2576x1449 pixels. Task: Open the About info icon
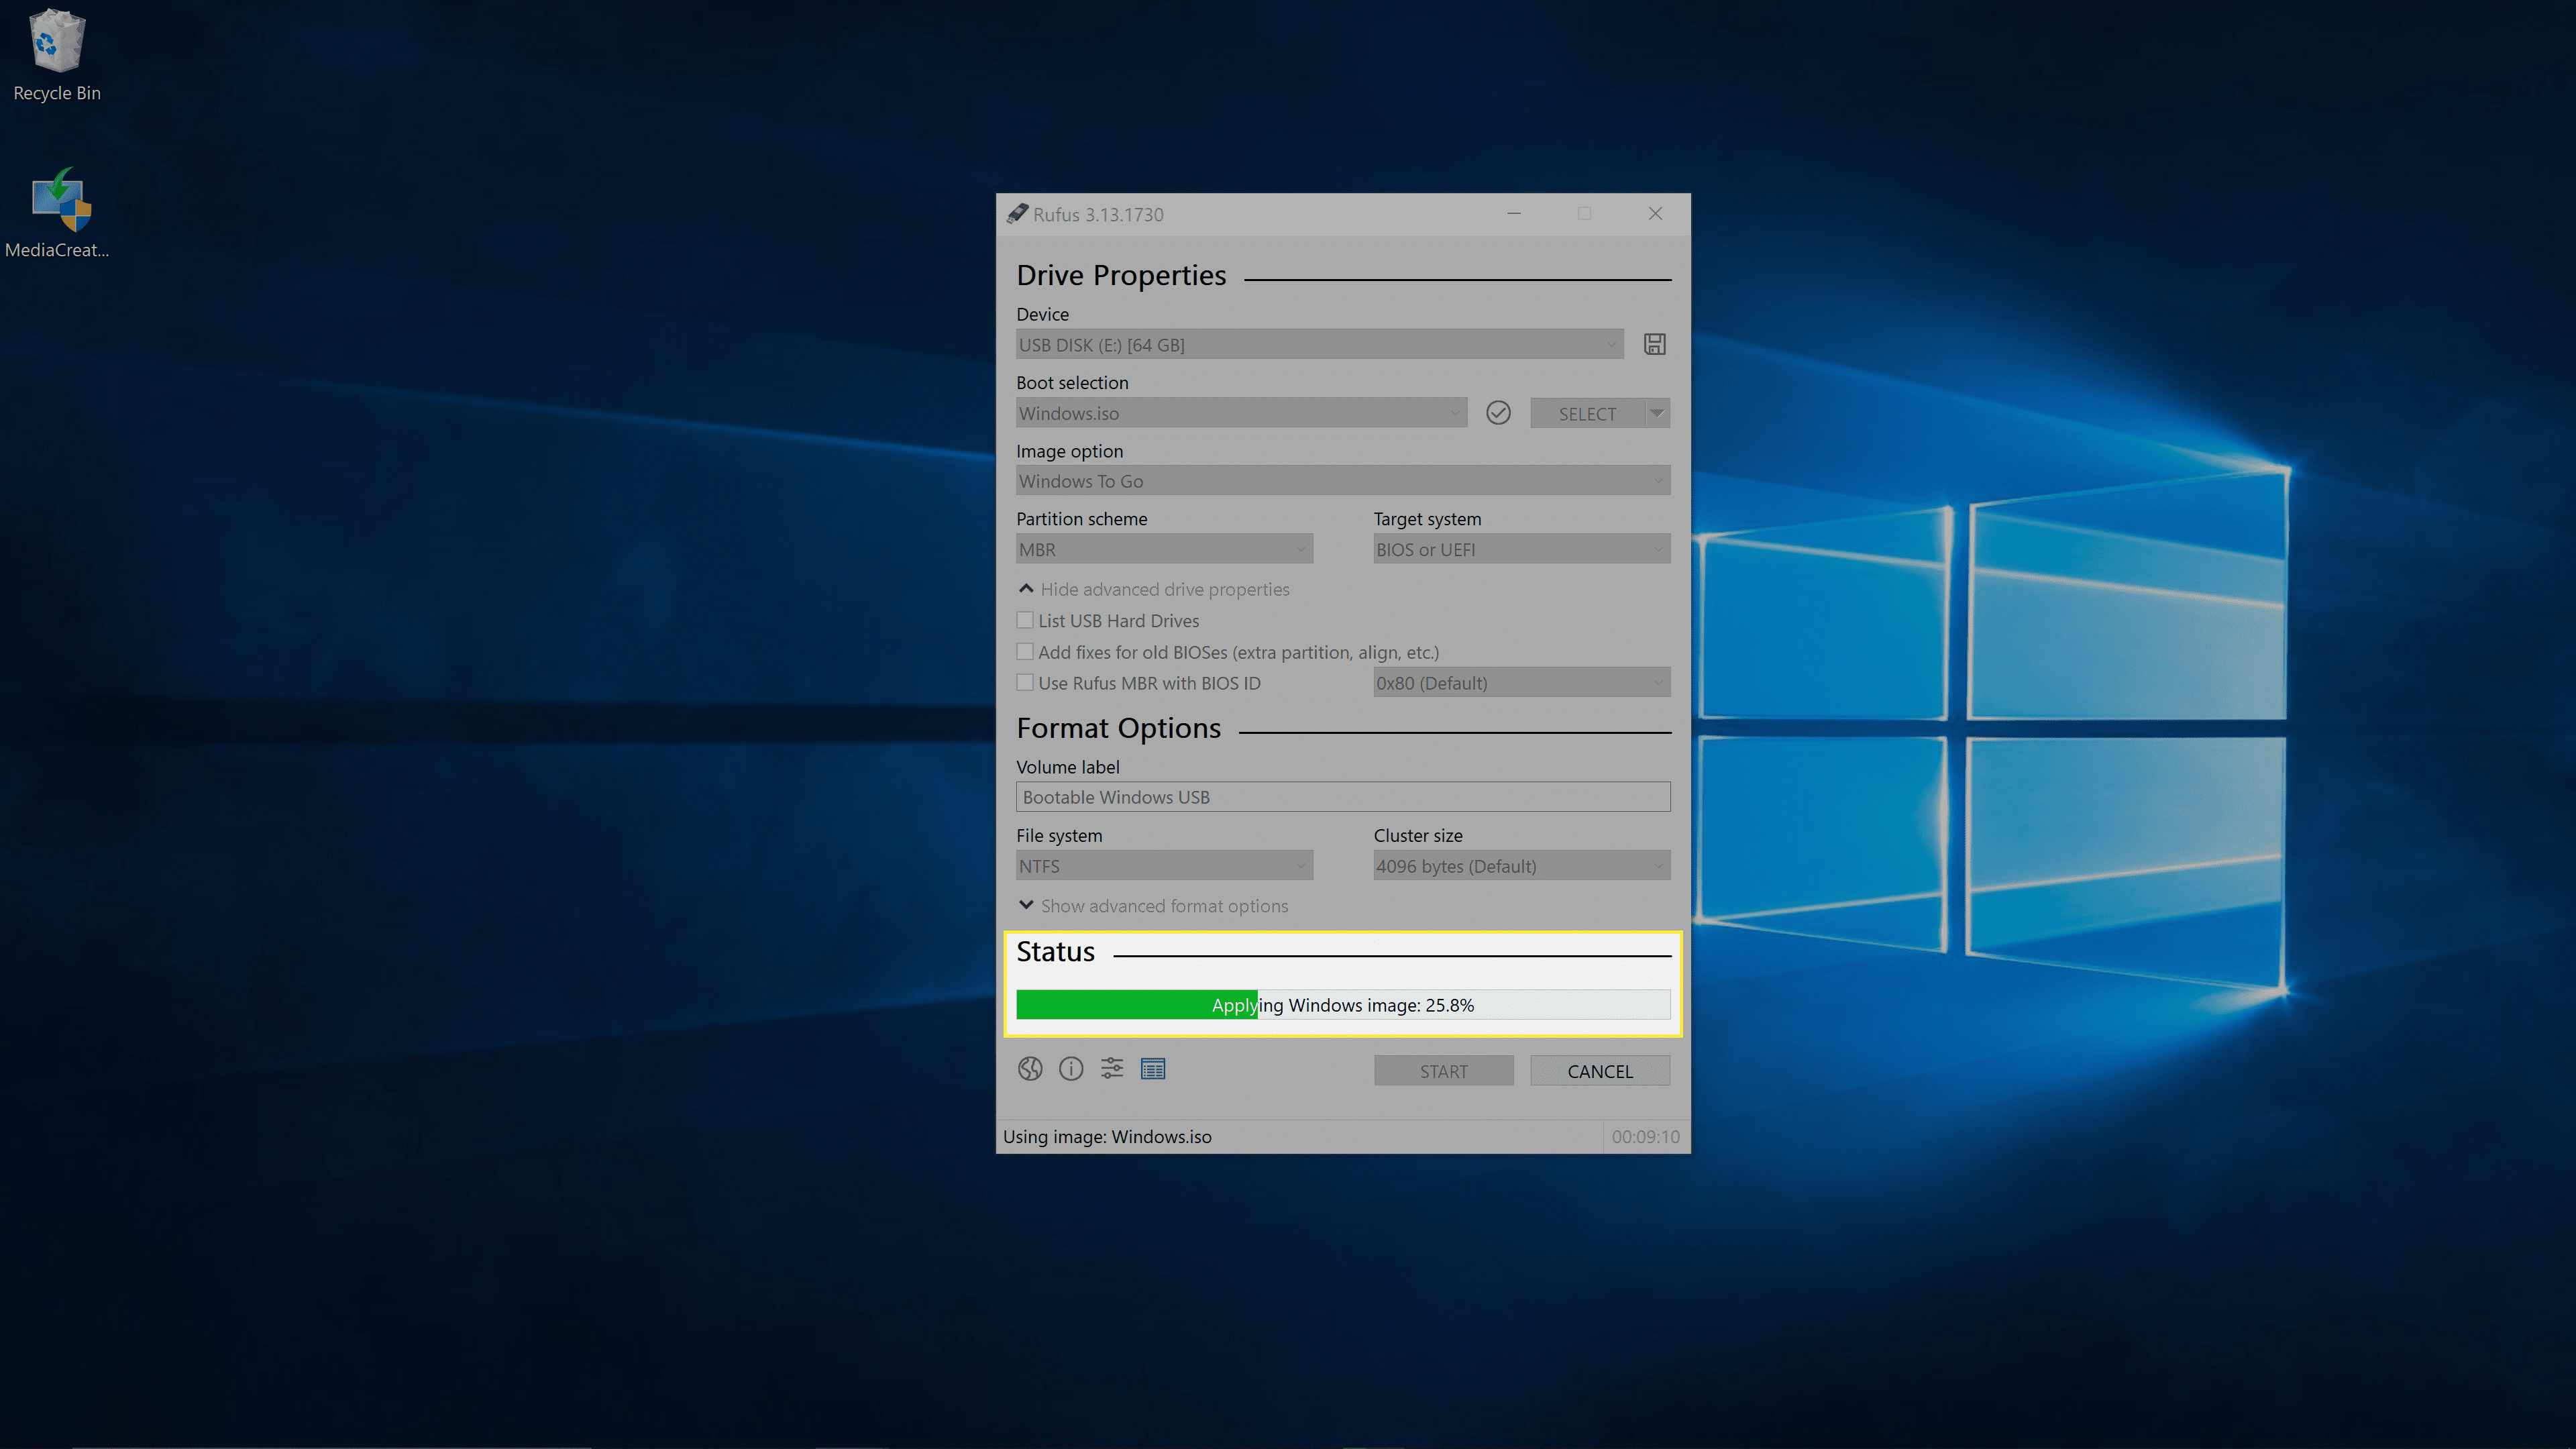[x=1071, y=1069]
